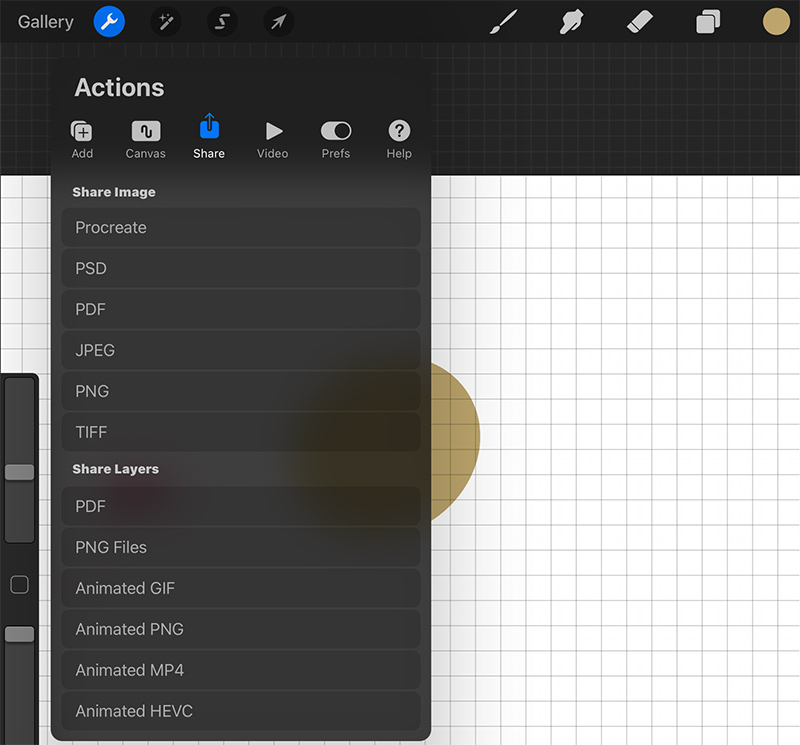Viewport: 800px width, 745px height.
Task: Switch to the Video tab
Action: [x=272, y=140]
